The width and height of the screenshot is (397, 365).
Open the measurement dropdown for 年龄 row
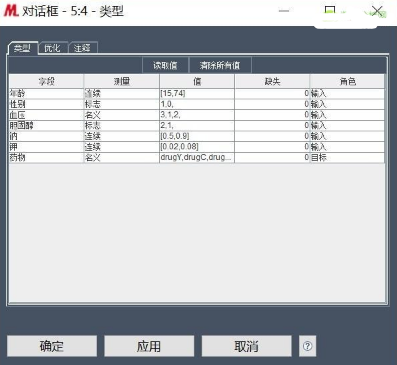click(121, 94)
